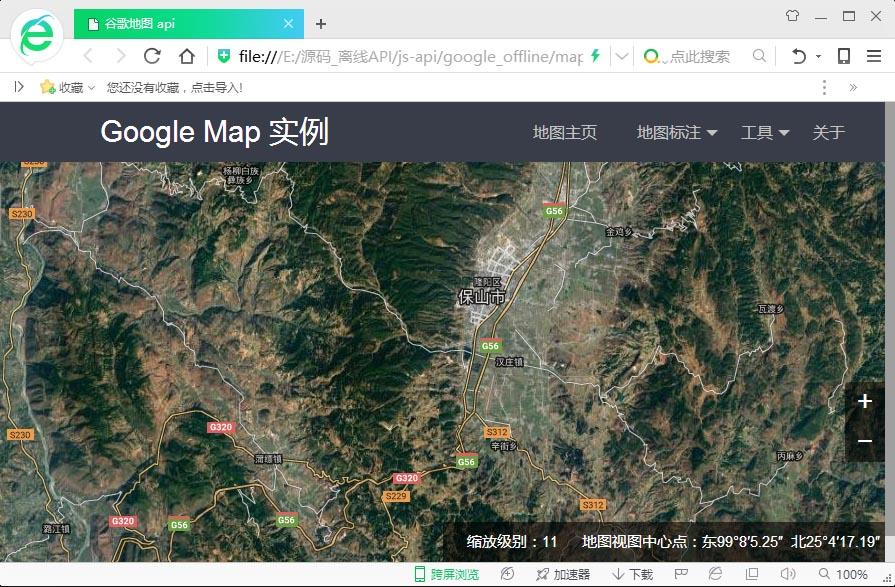
Task: Click the 下载 downloads button
Action: tap(632, 574)
